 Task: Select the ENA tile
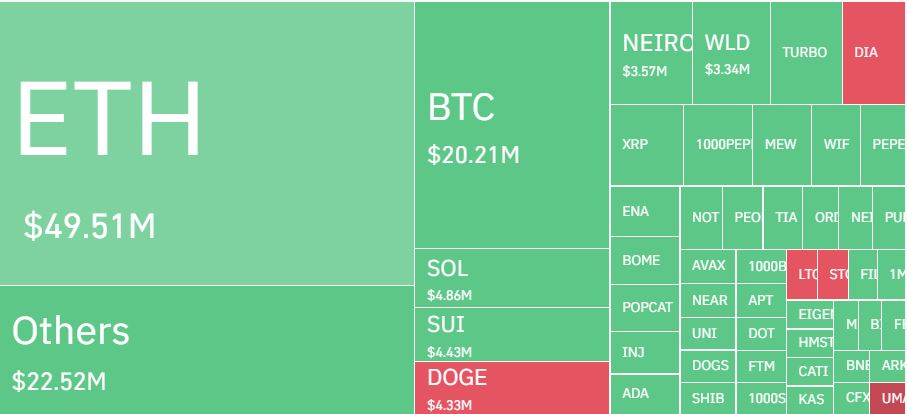point(644,212)
